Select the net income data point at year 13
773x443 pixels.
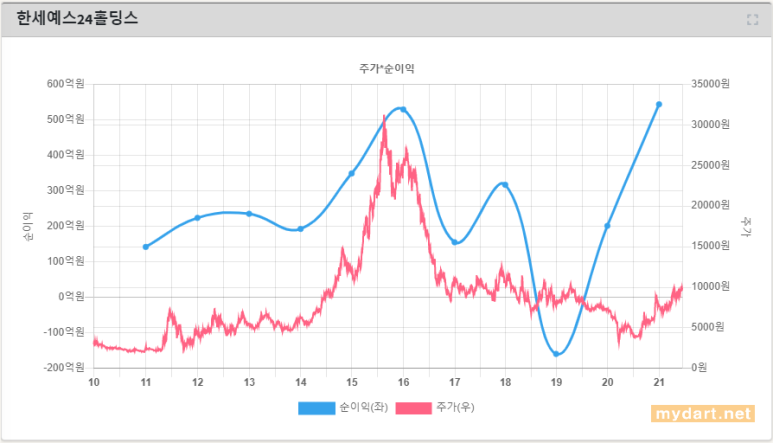tap(249, 214)
